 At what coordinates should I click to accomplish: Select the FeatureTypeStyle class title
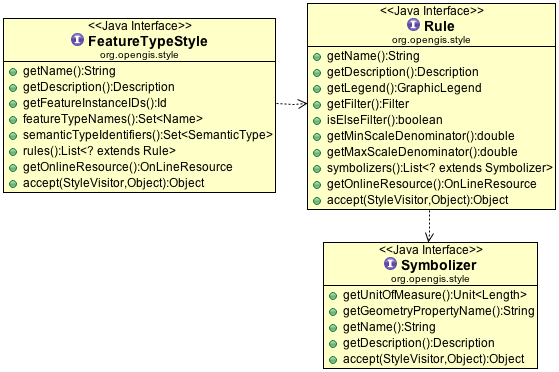pos(148,41)
